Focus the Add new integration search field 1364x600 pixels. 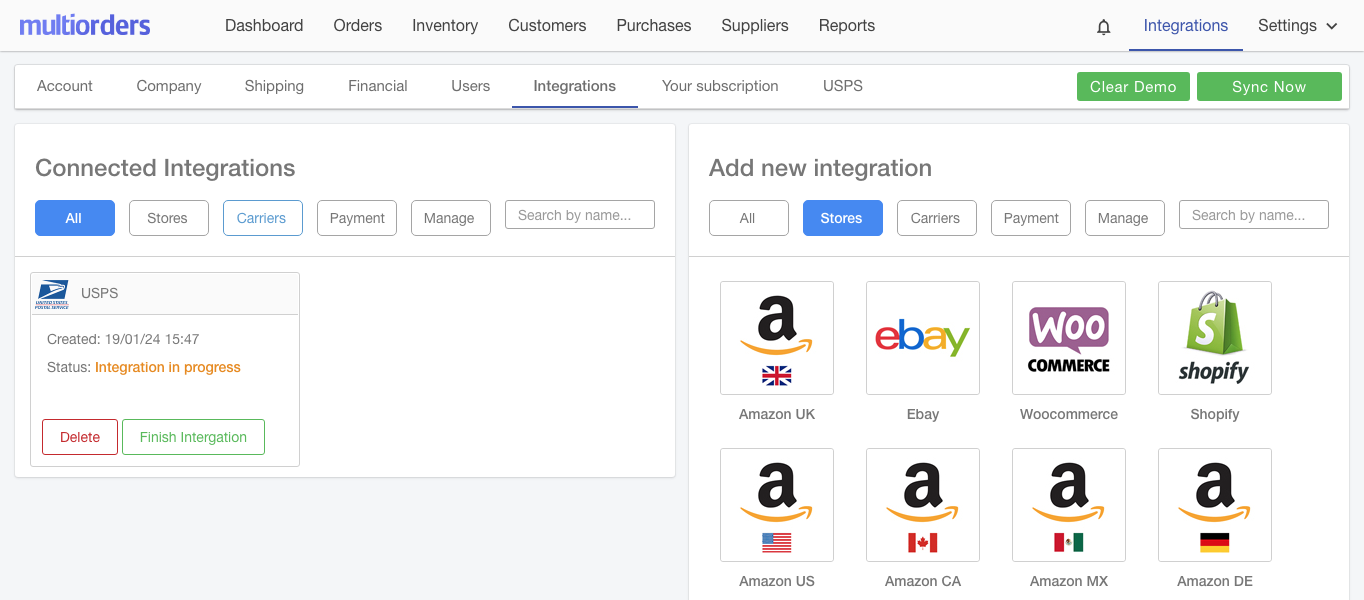pos(1254,215)
